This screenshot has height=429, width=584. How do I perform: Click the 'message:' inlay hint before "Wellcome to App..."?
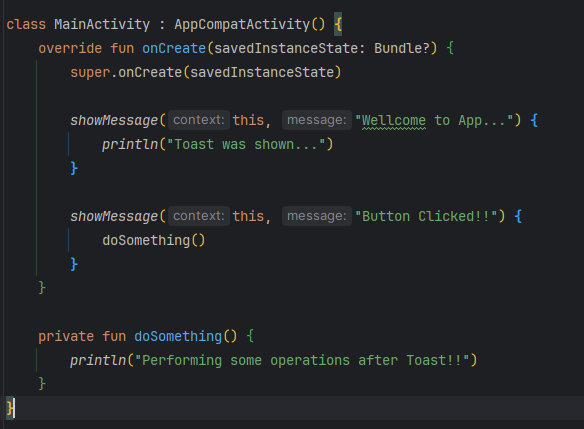(317, 120)
